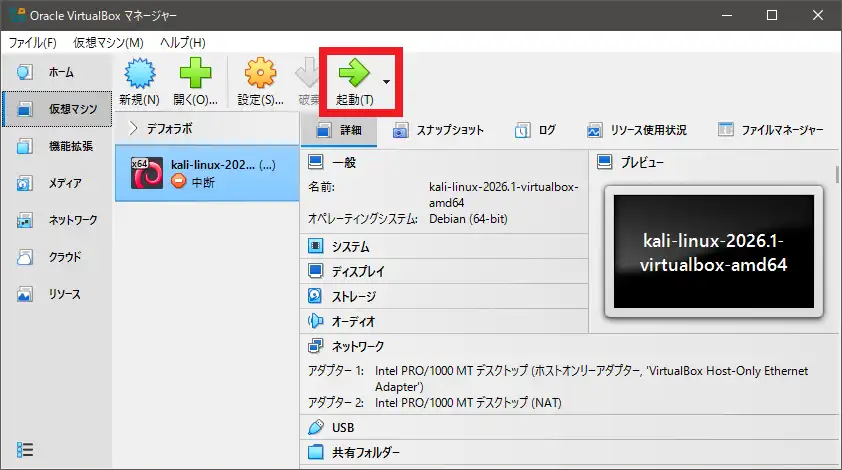The image size is (842, 470).
Task: Select ホーム in the left sidebar
Action: coord(57,72)
